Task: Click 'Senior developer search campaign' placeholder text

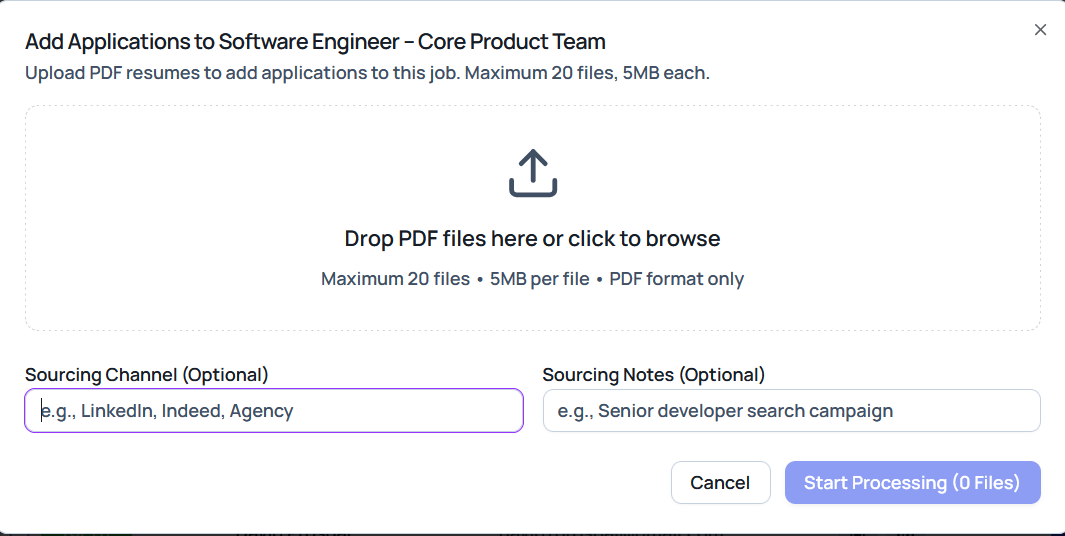Action: coord(745,411)
